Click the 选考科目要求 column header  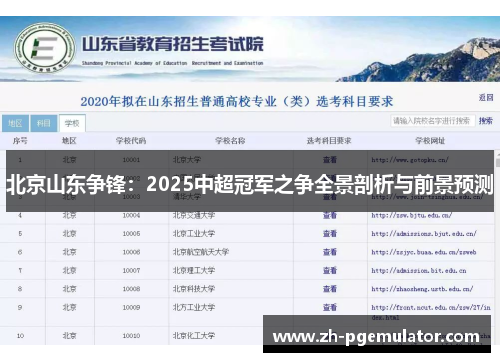click(x=329, y=141)
